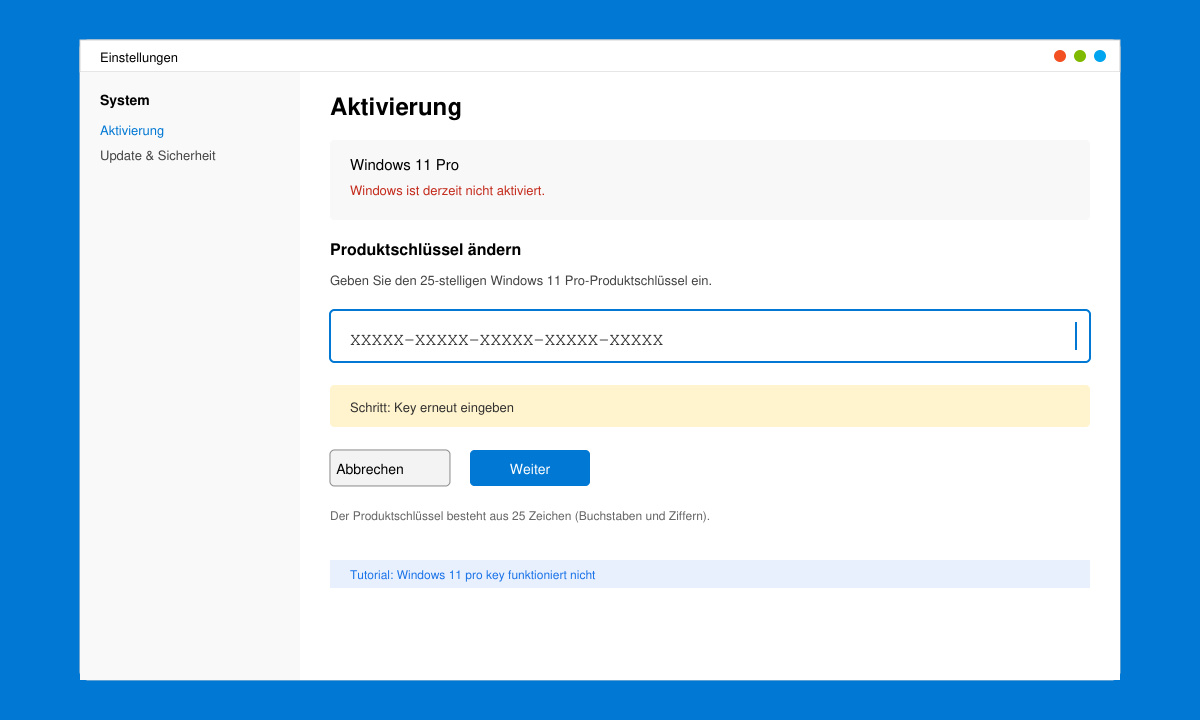Image resolution: width=1200 pixels, height=720 pixels.
Task: Go to Update & Sicherheit in the sidebar
Action: (158, 156)
